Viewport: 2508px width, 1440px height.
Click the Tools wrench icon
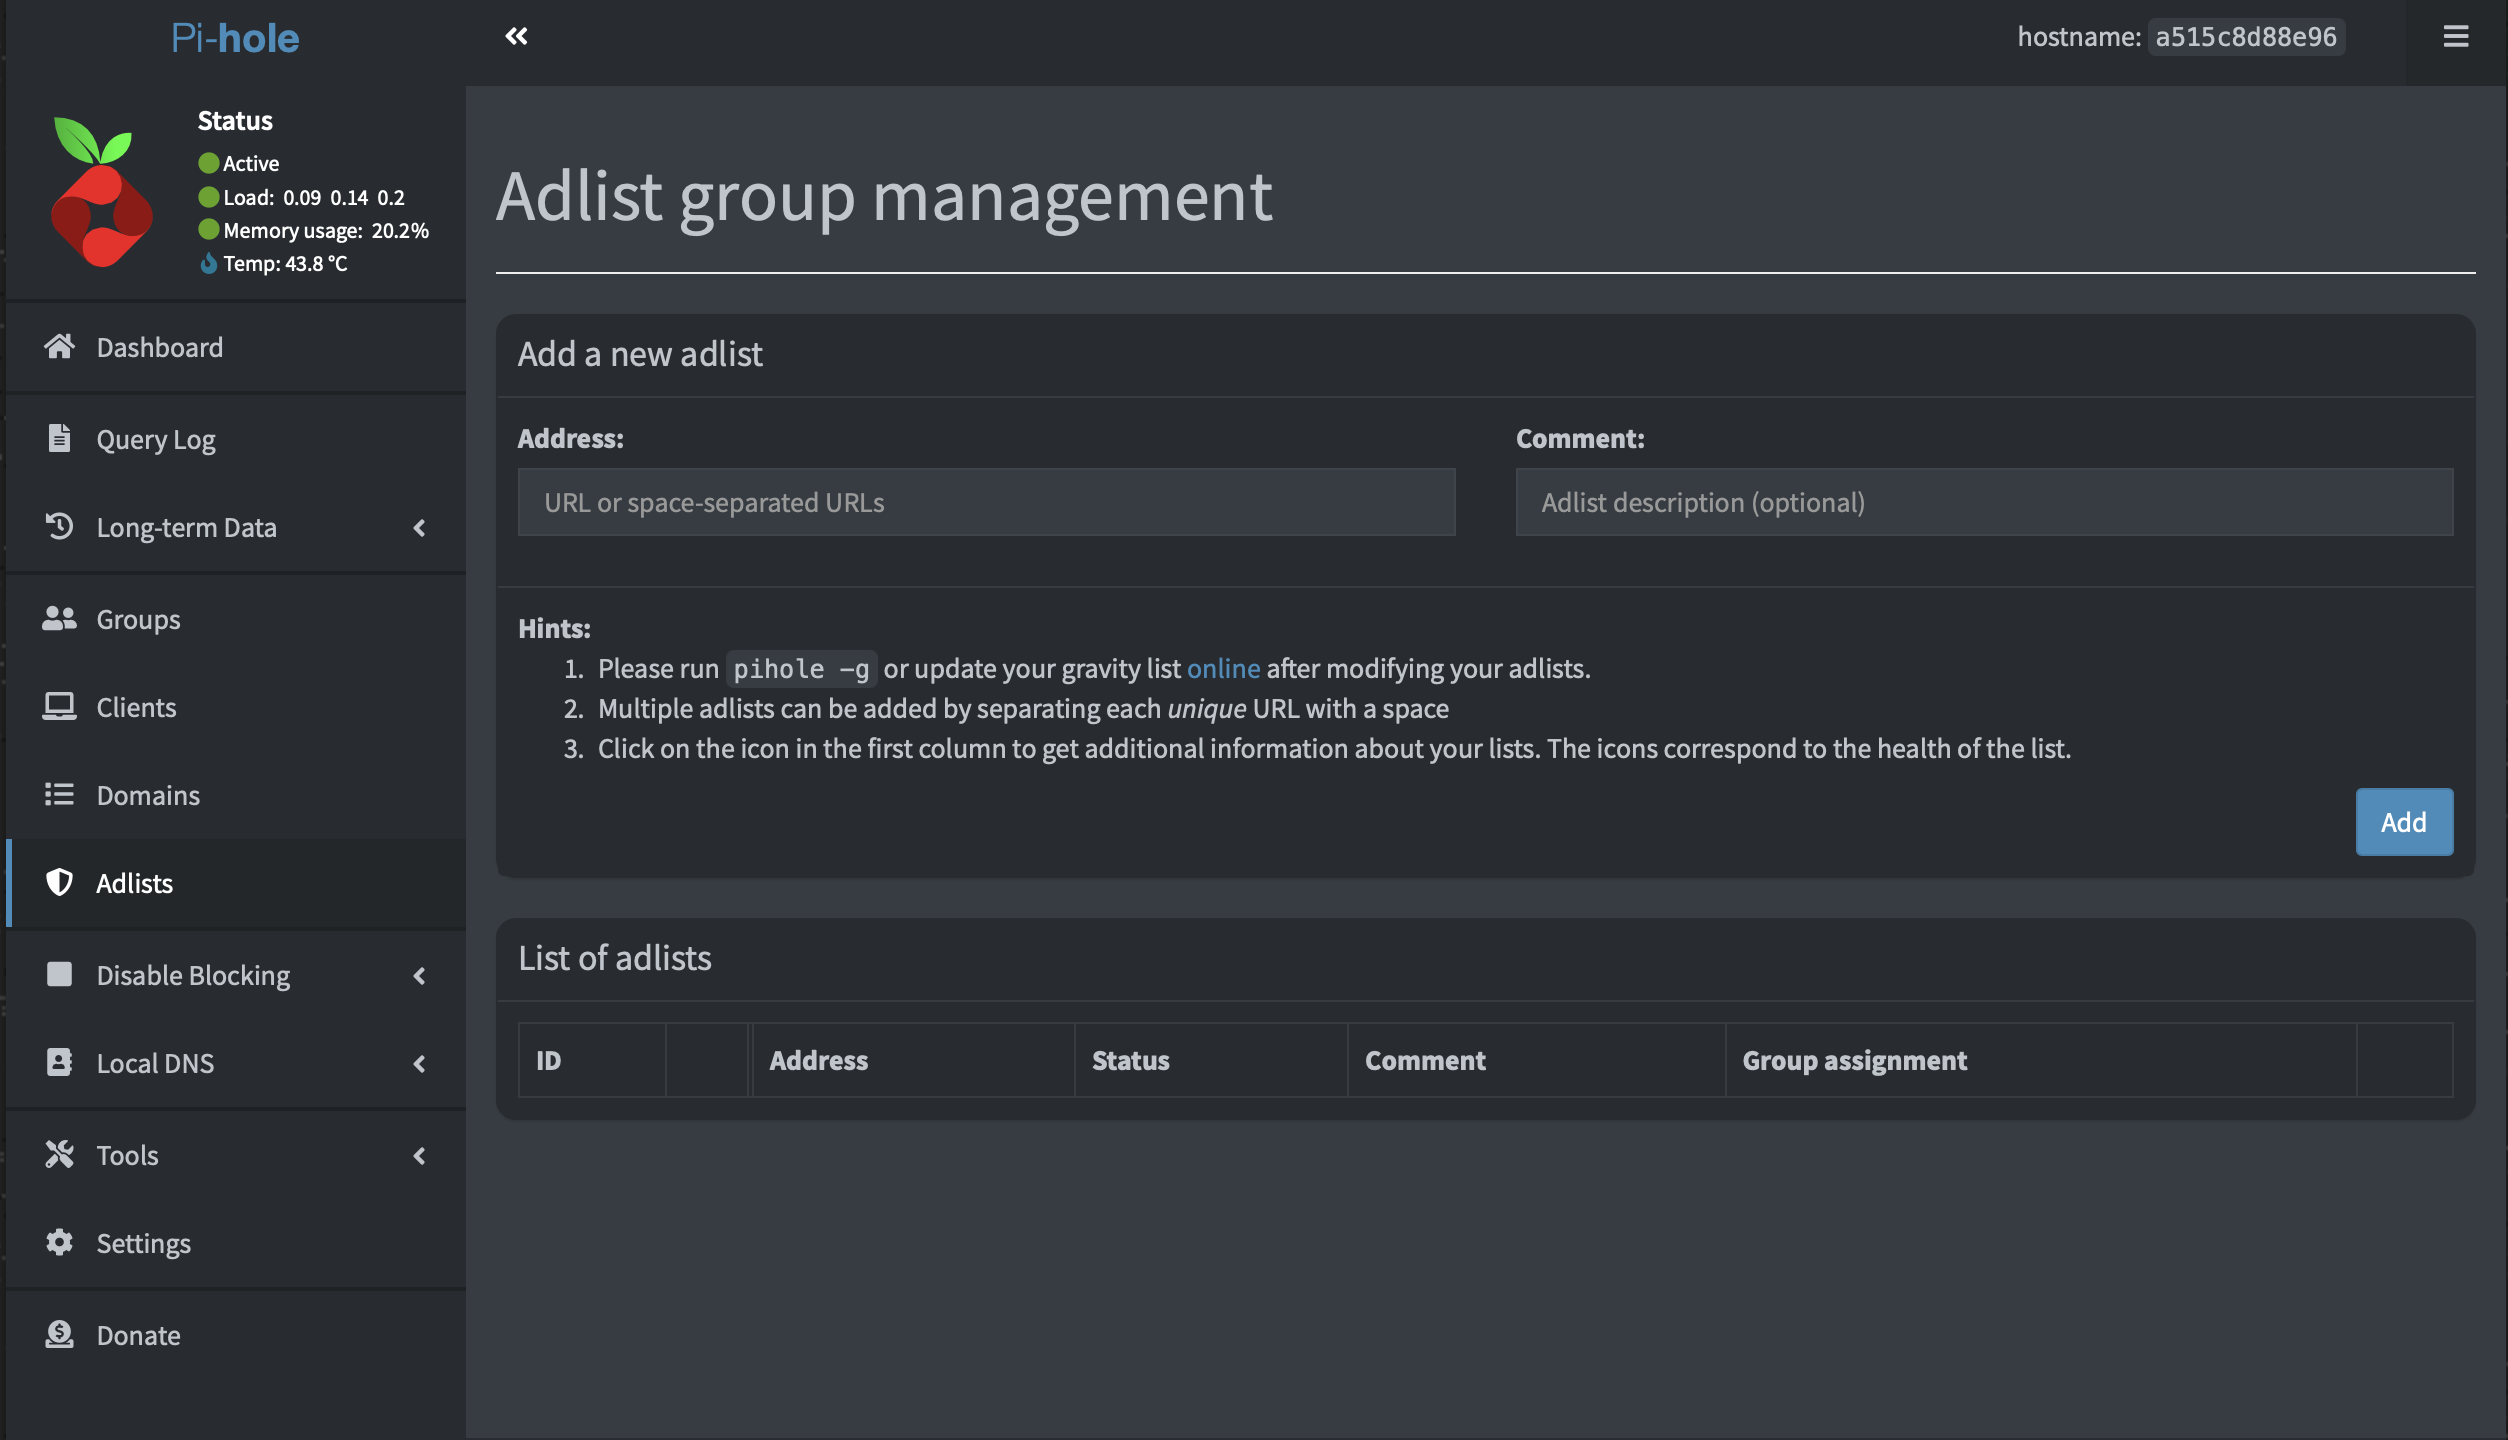click(59, 1154)
